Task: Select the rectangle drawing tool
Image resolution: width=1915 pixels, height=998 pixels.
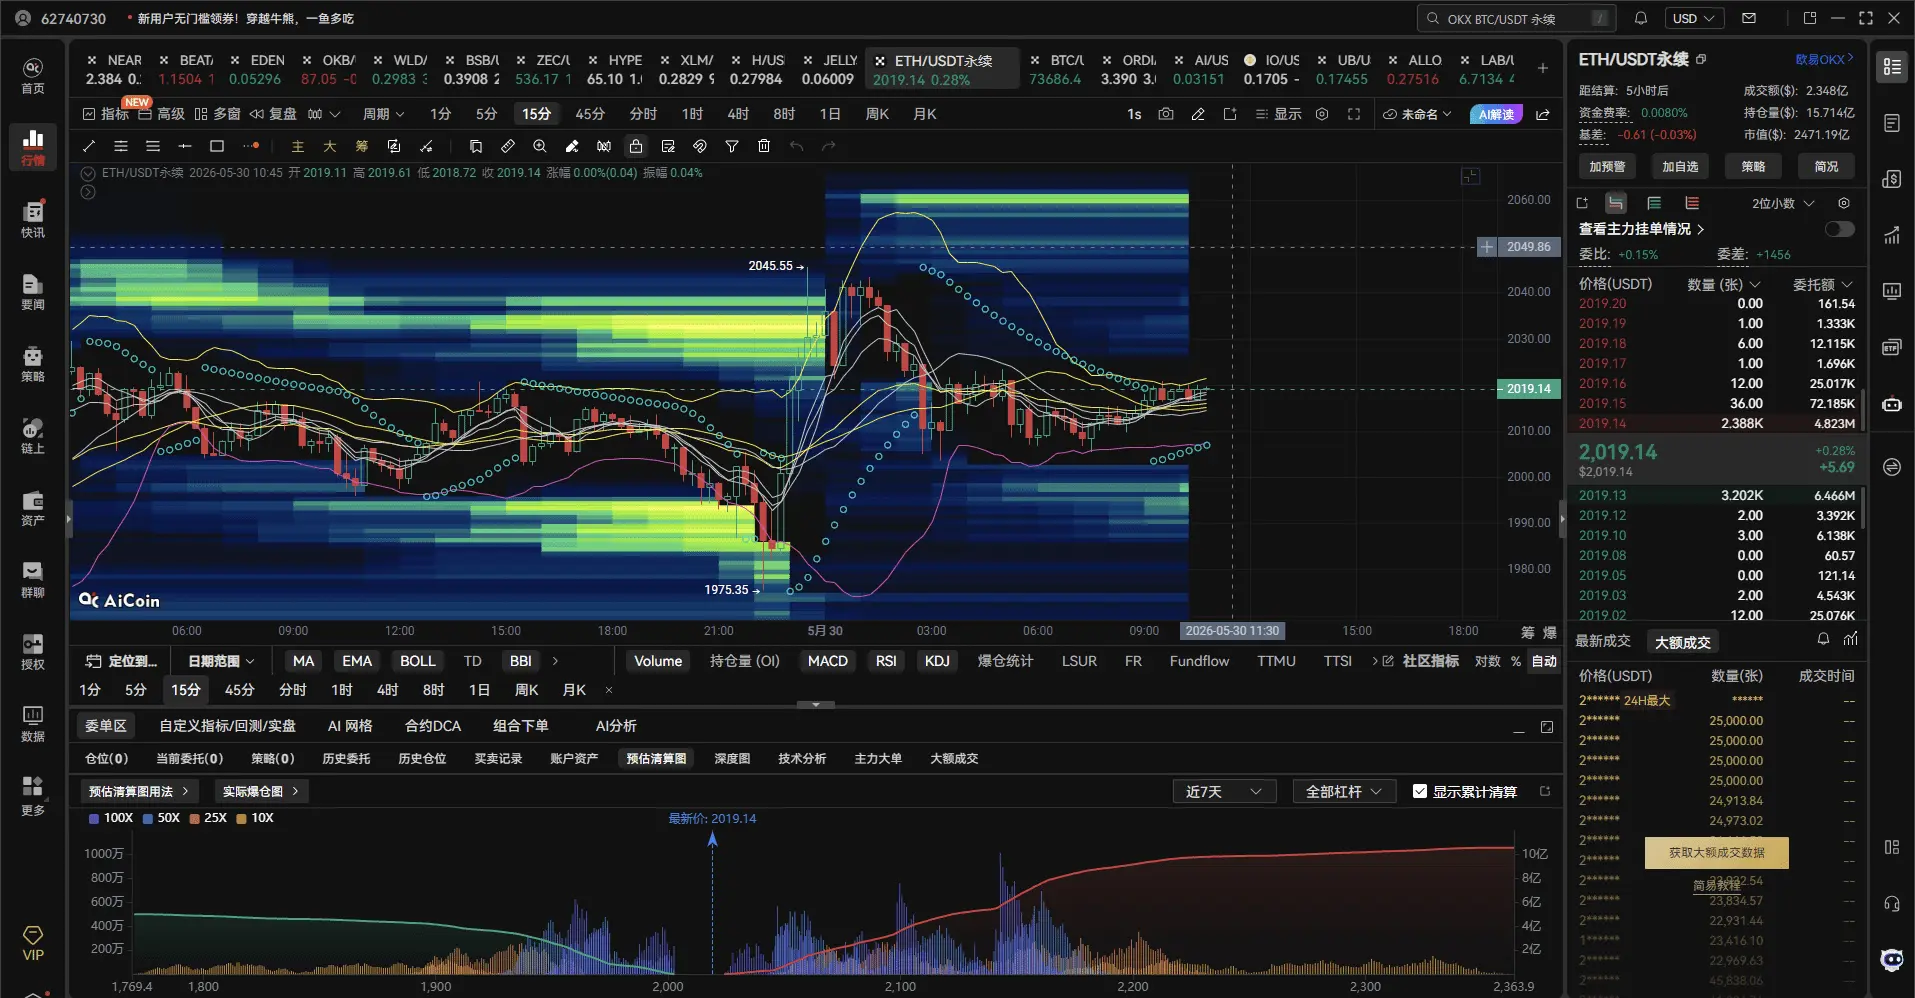Action: pyautogui.click(x=217, y=146)
